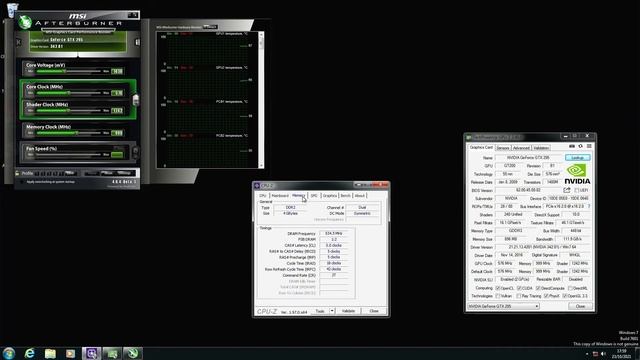
Task: Toggle the DirectML checkbox in GPU-Z
Action: (x=571, y=288)
